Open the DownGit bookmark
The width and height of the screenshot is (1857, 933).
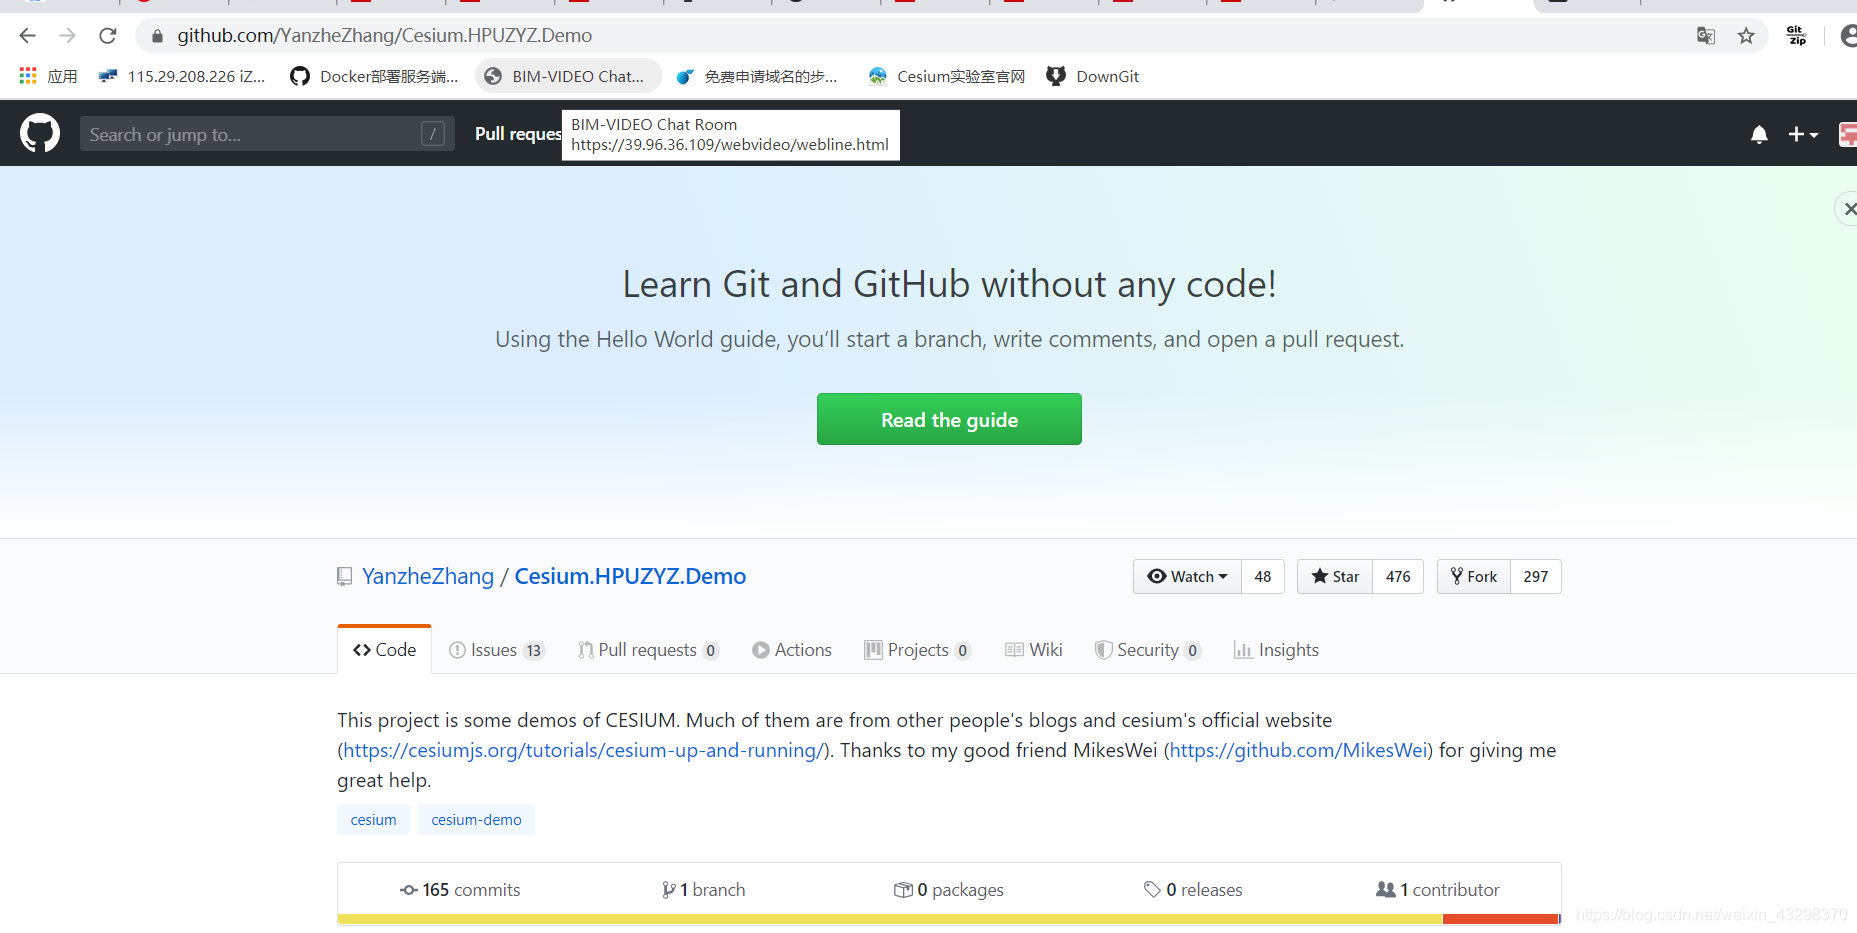point(1093,76)
